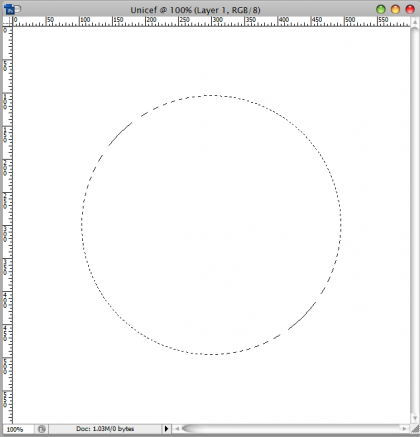This screenshot has height=437, width=420.
Task: Click the window resize grip corner
Action: click(x=414, y=429)
